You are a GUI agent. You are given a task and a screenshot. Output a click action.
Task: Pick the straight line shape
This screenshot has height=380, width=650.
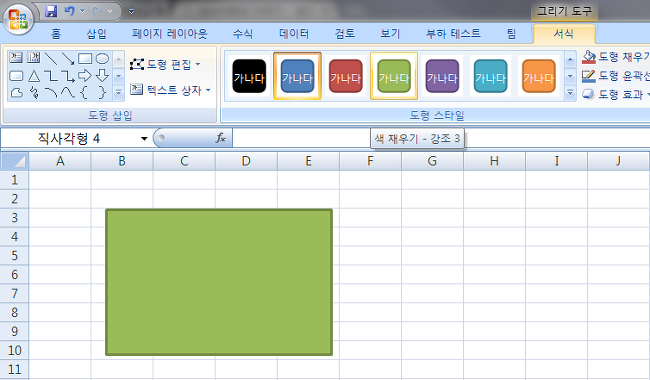coord(51,58)
